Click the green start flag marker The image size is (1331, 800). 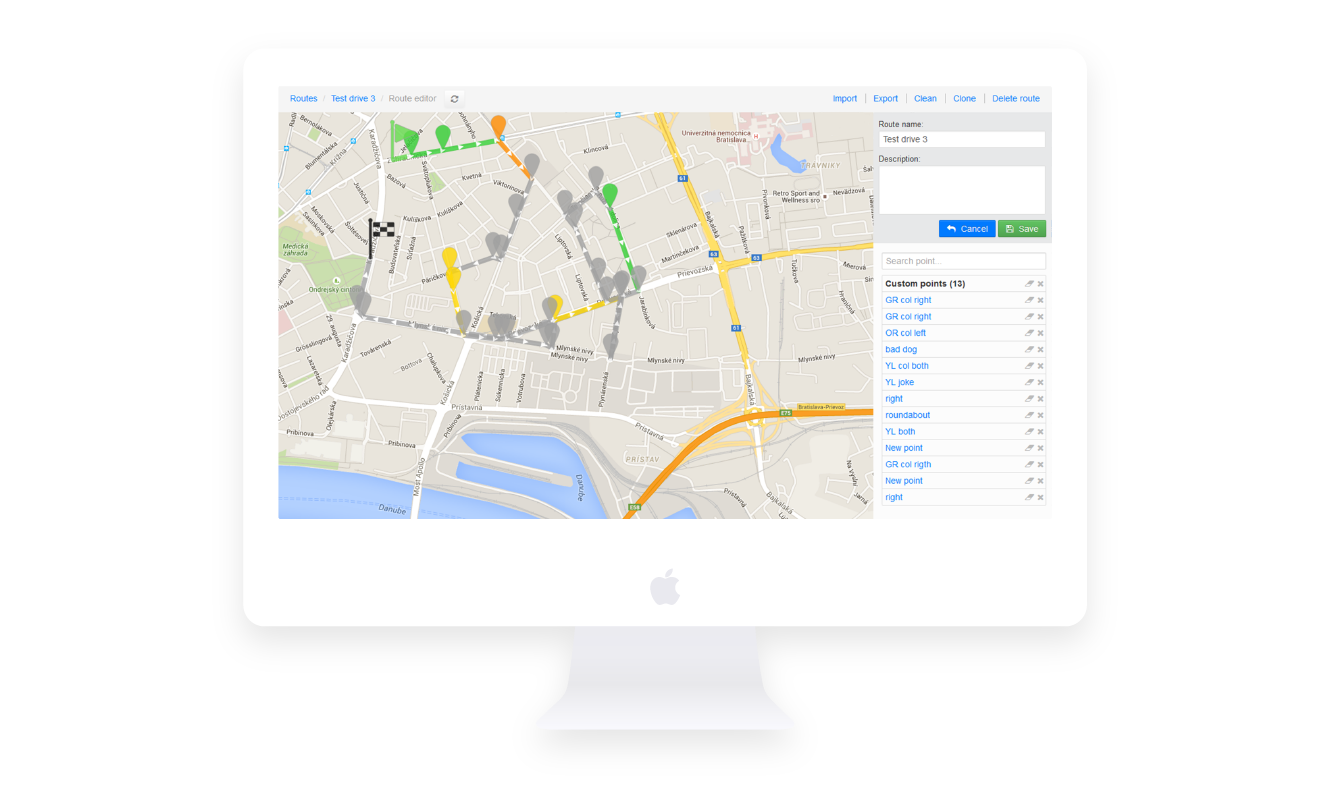pos(403,135)
